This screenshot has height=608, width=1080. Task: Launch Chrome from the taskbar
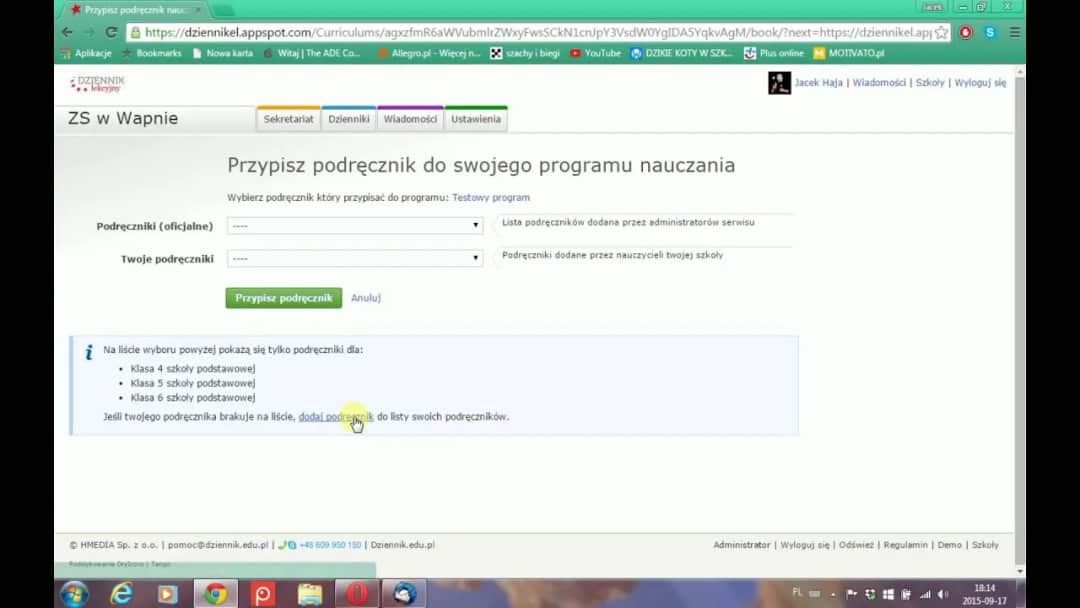point(215,593)
